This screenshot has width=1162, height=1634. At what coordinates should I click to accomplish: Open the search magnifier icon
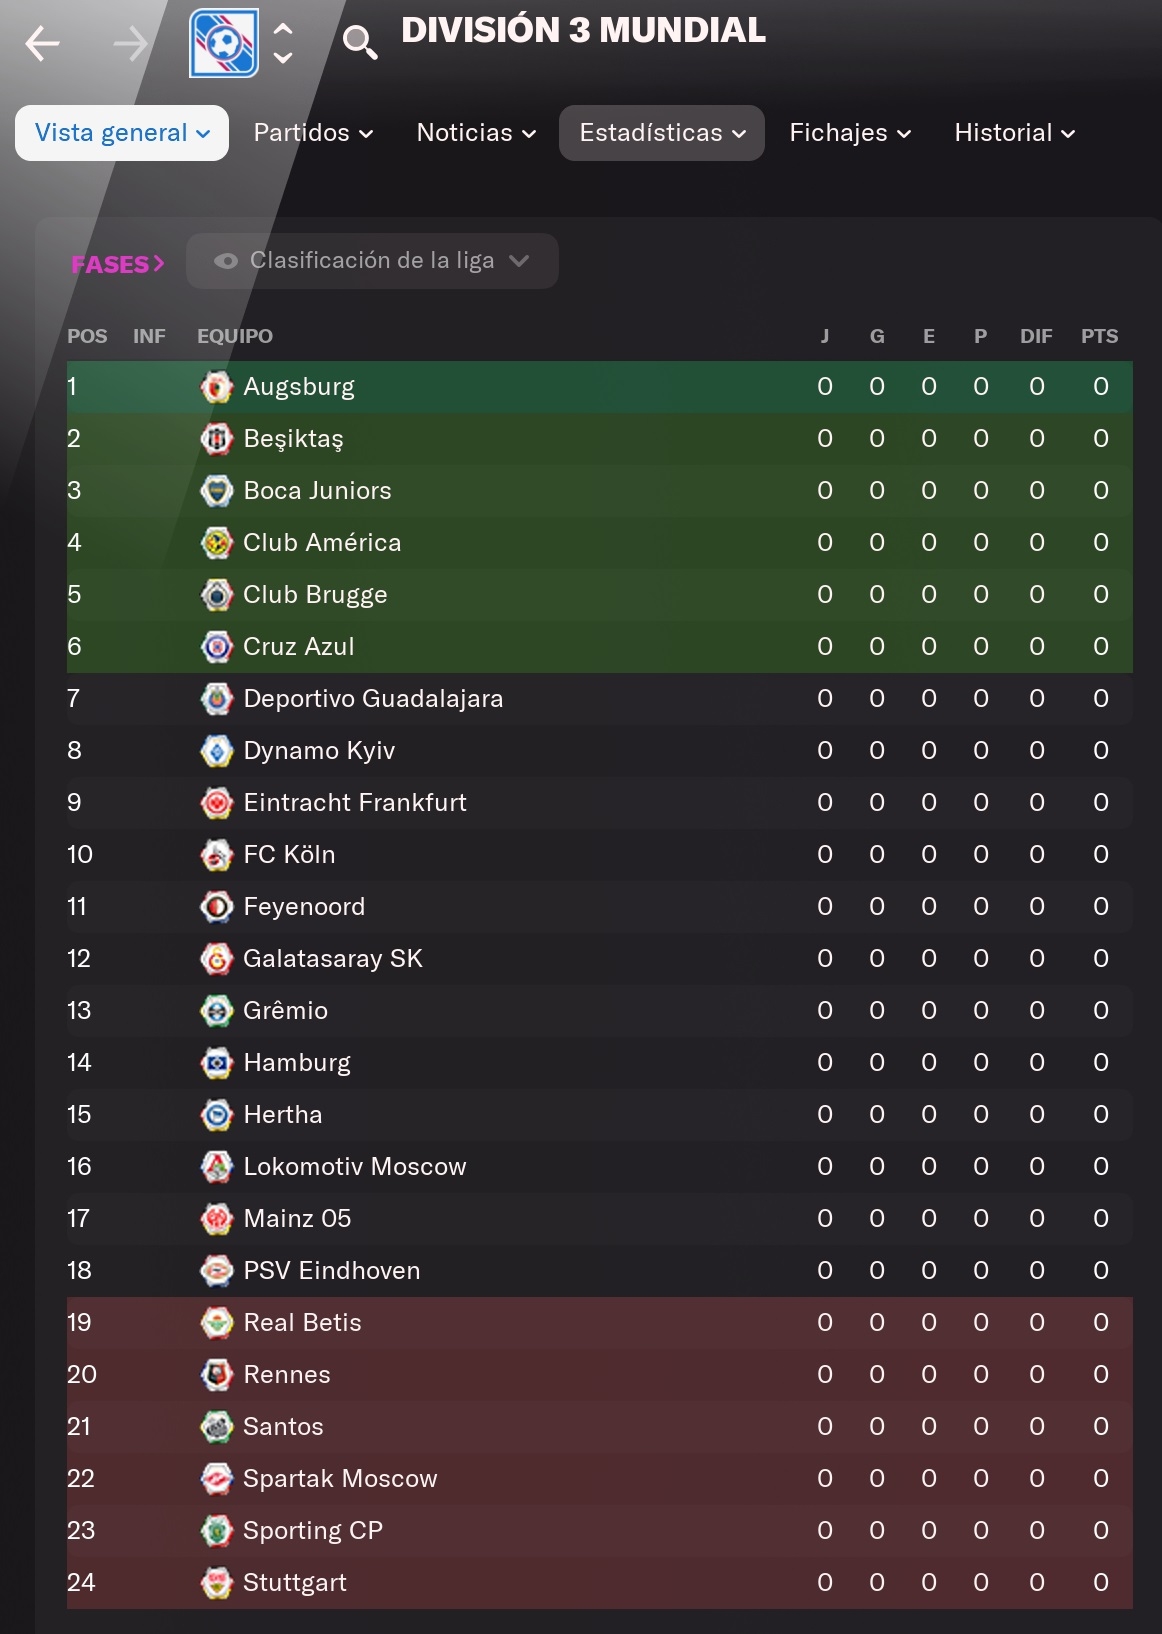coord(359,43)
